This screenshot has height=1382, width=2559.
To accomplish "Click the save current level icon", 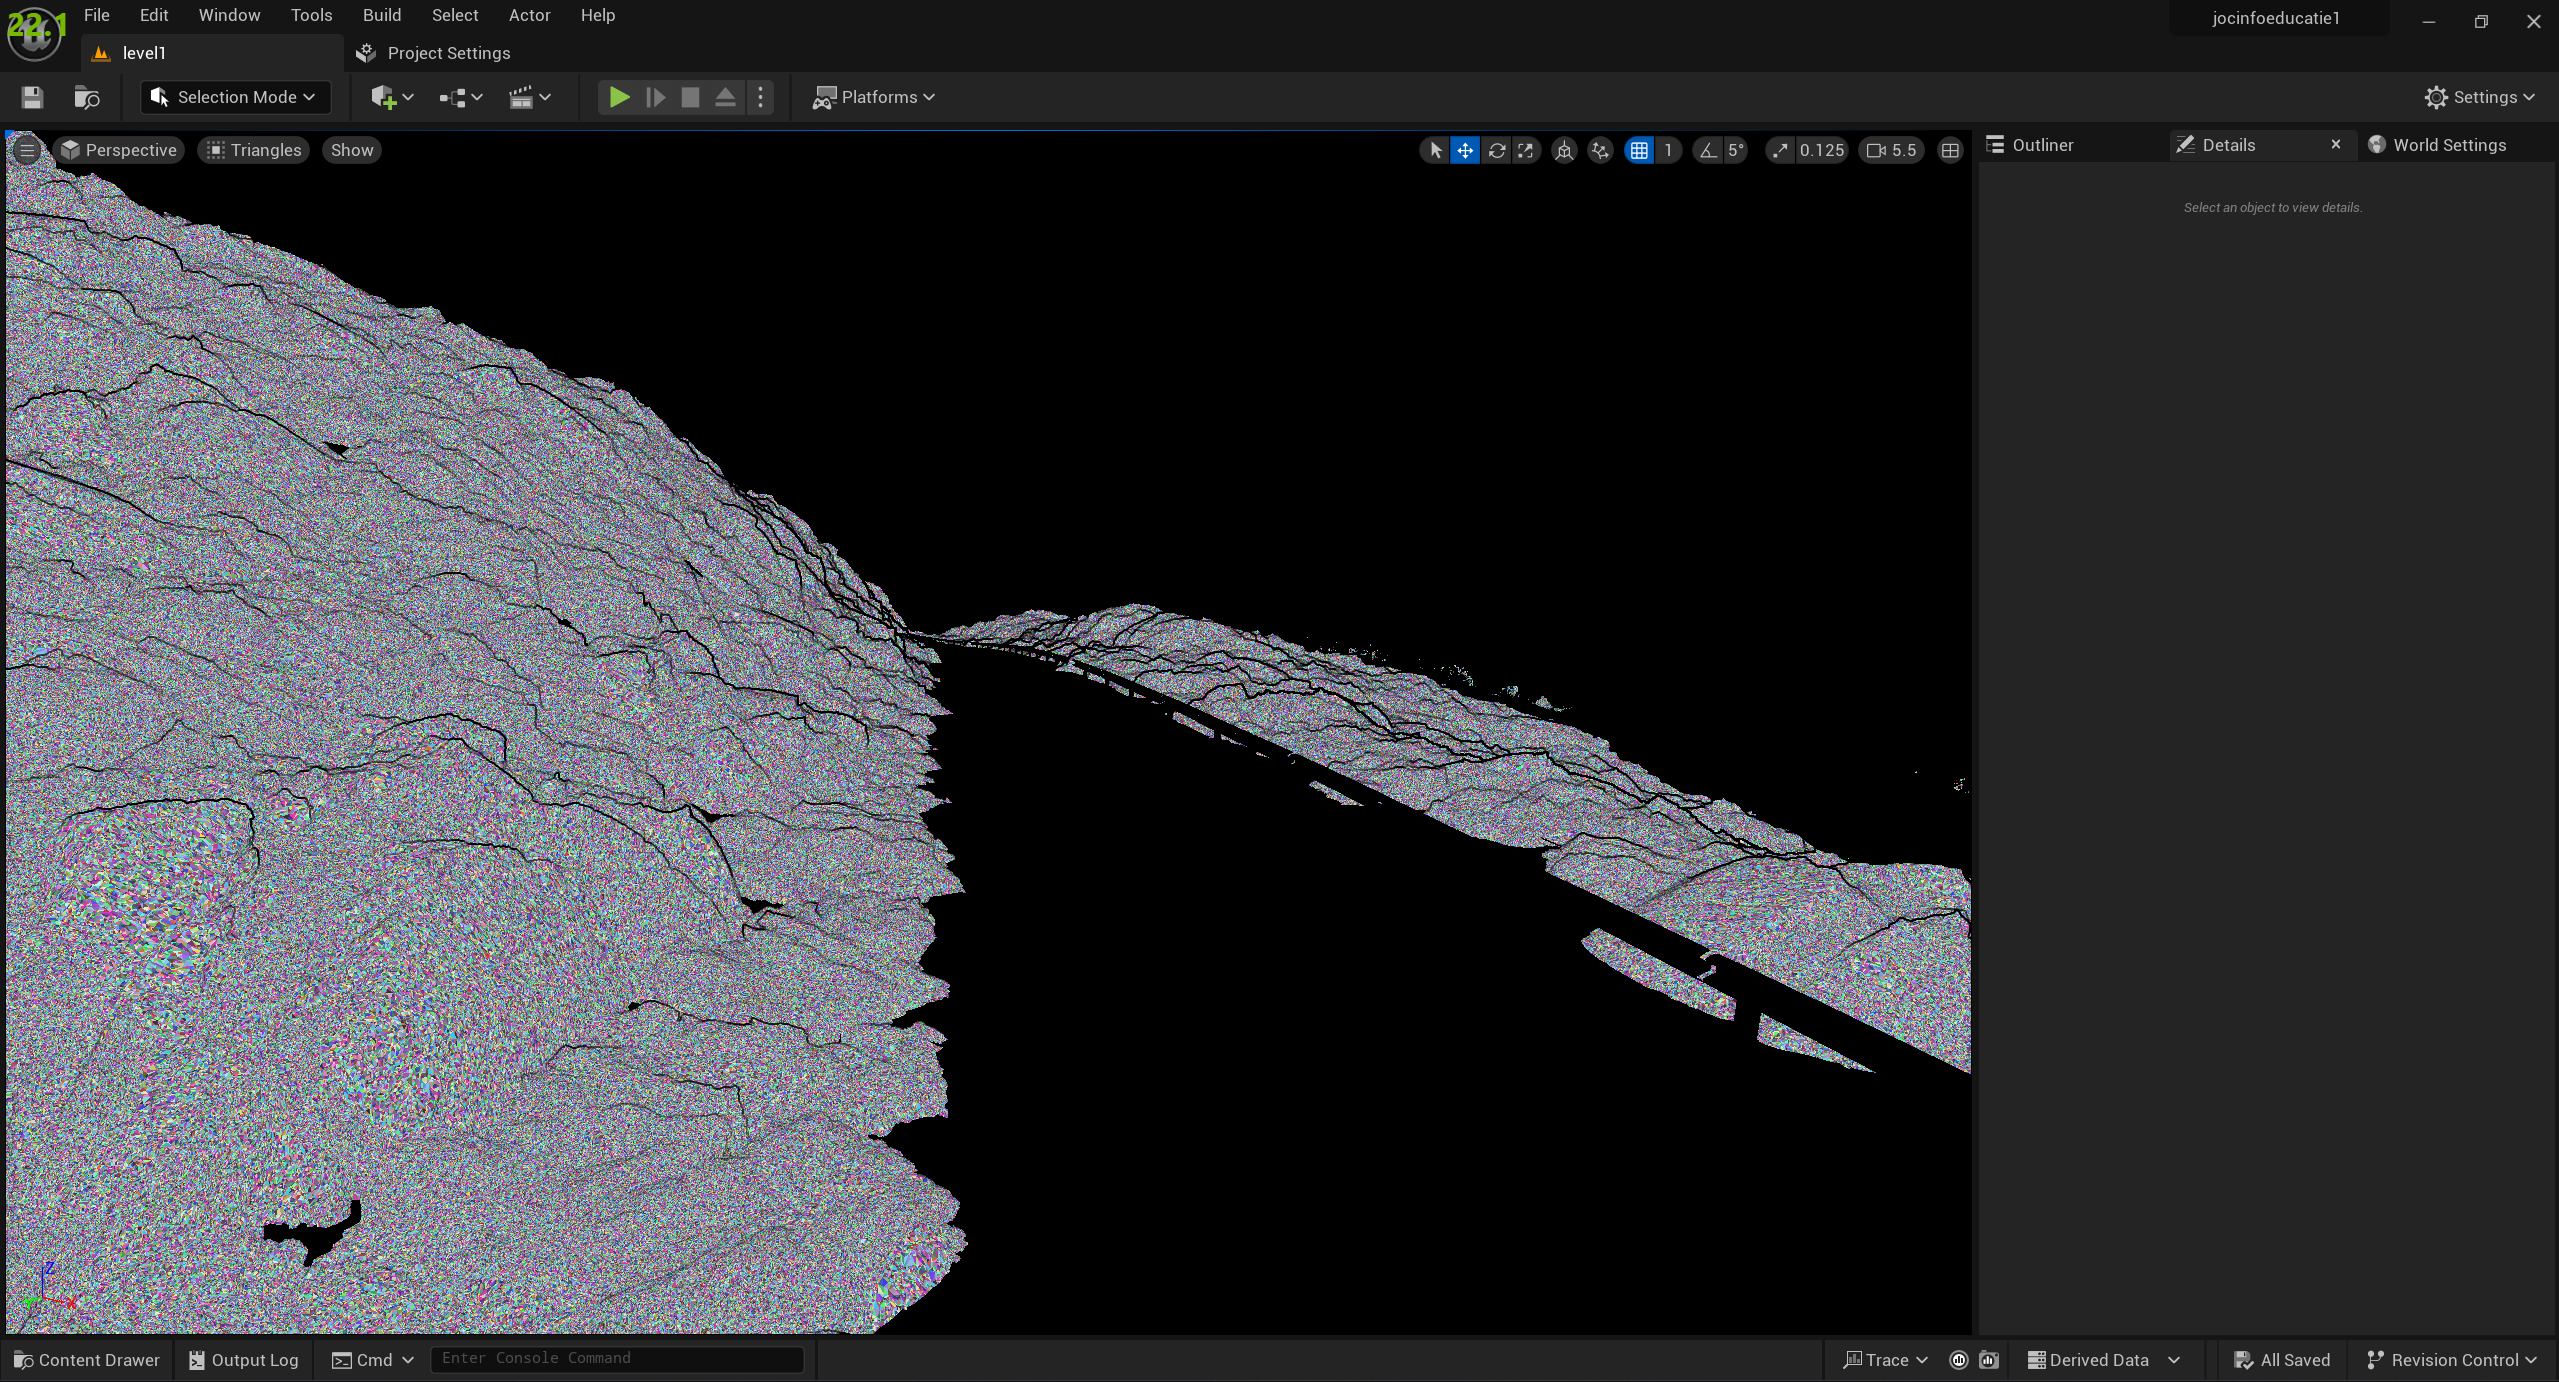I will (x=32, y=97).
